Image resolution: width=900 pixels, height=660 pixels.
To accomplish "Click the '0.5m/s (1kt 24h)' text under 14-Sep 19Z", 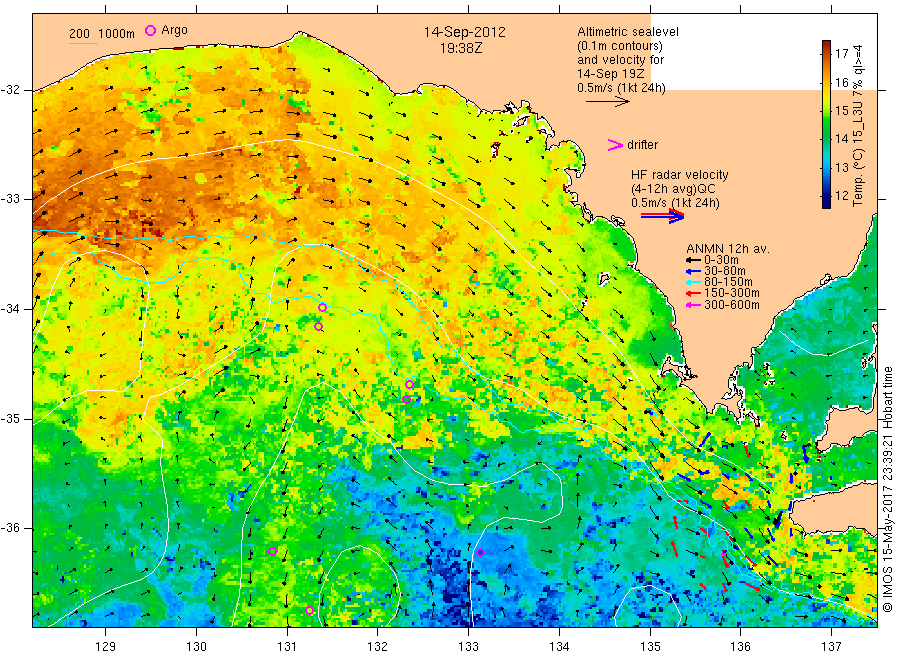I will click(622, 88).
